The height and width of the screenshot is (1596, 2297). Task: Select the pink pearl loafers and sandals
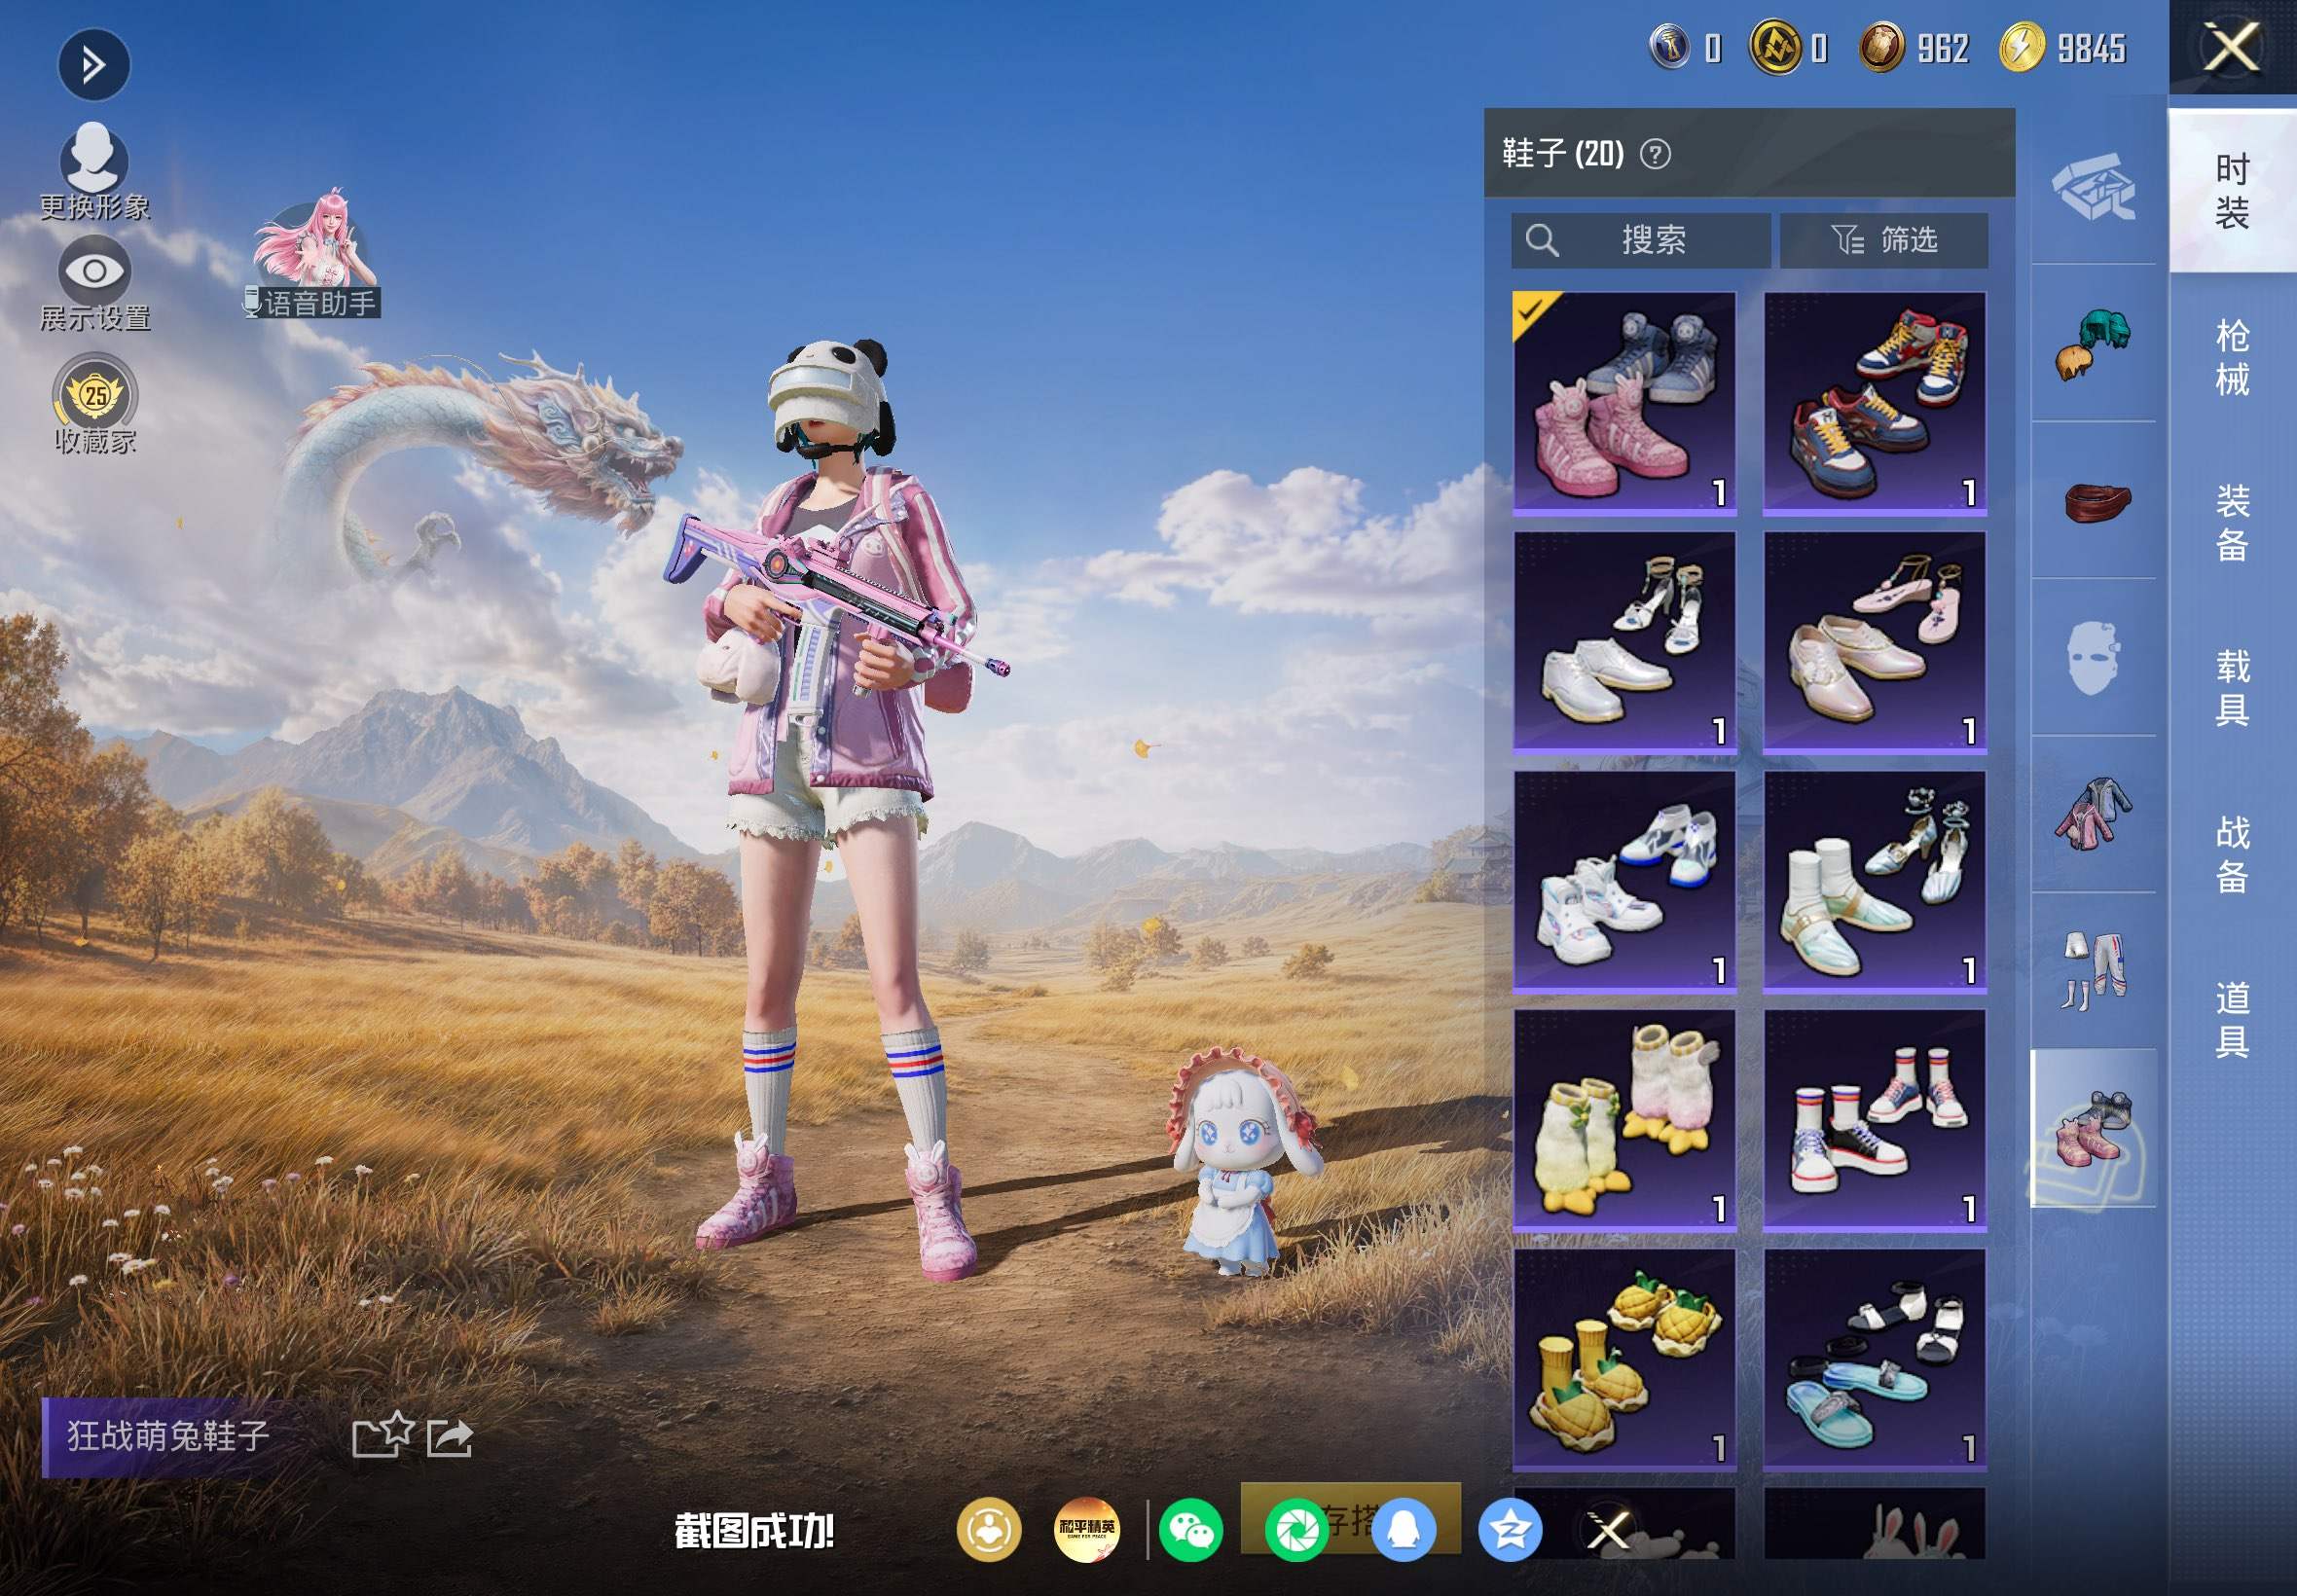[x=1875, y=643]
